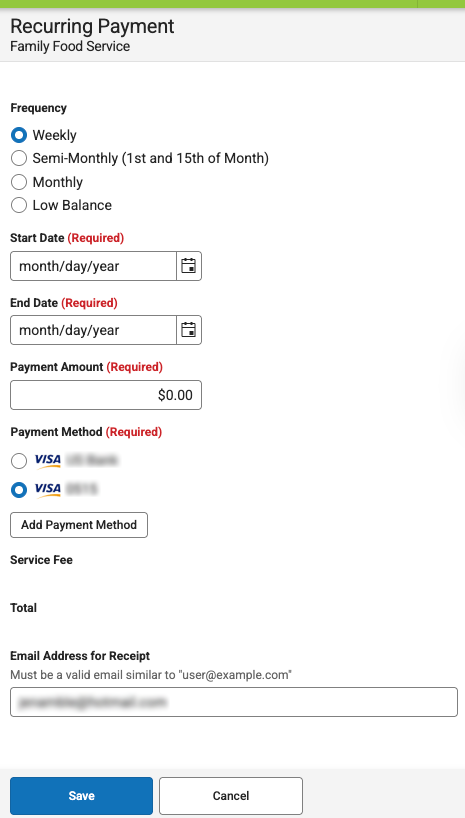The height and width of the screenshot is (818, 465).
Task: Open the End Date calendar picker icon
Action: 188,330
